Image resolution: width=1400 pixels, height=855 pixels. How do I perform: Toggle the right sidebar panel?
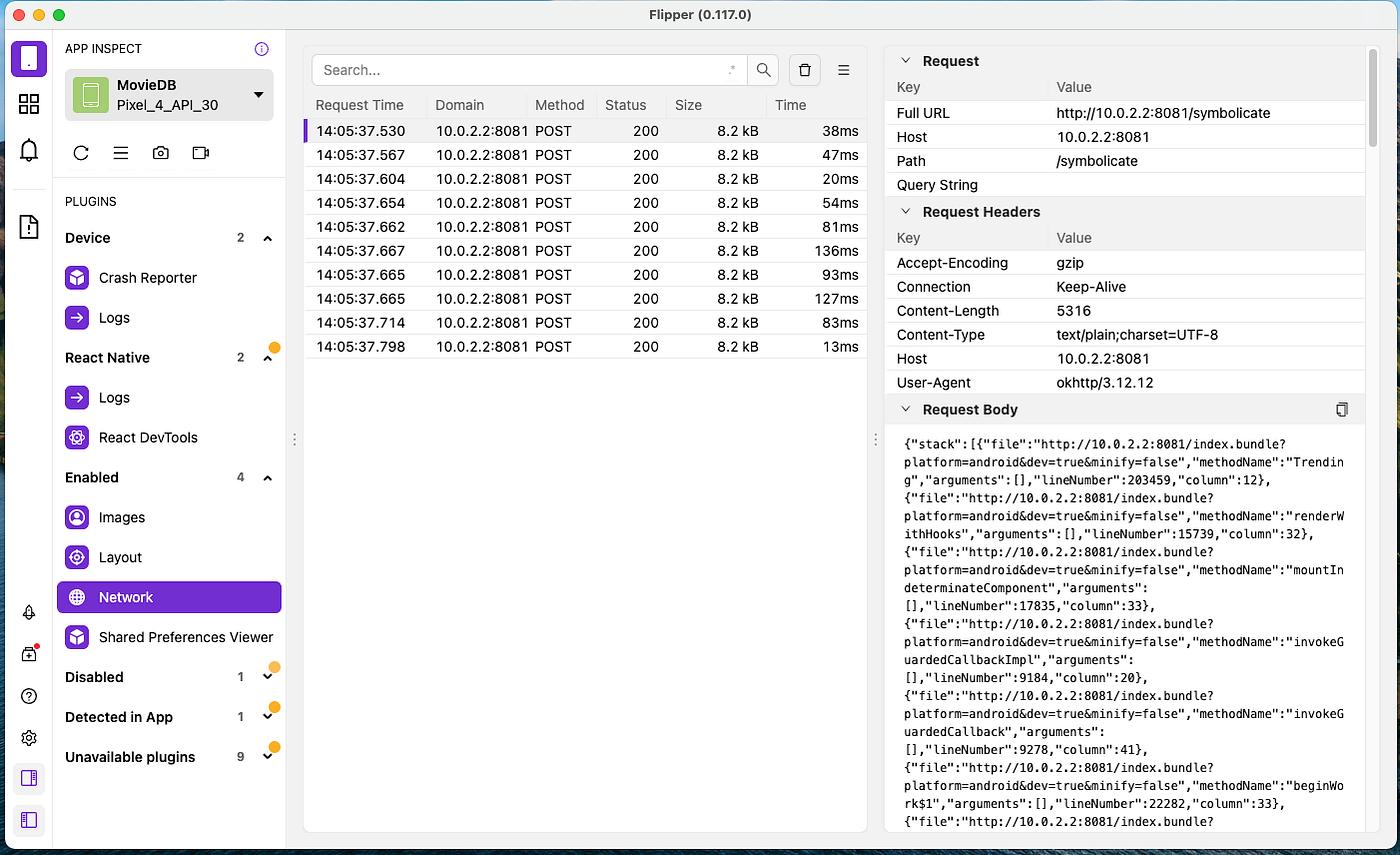[29, 778]
